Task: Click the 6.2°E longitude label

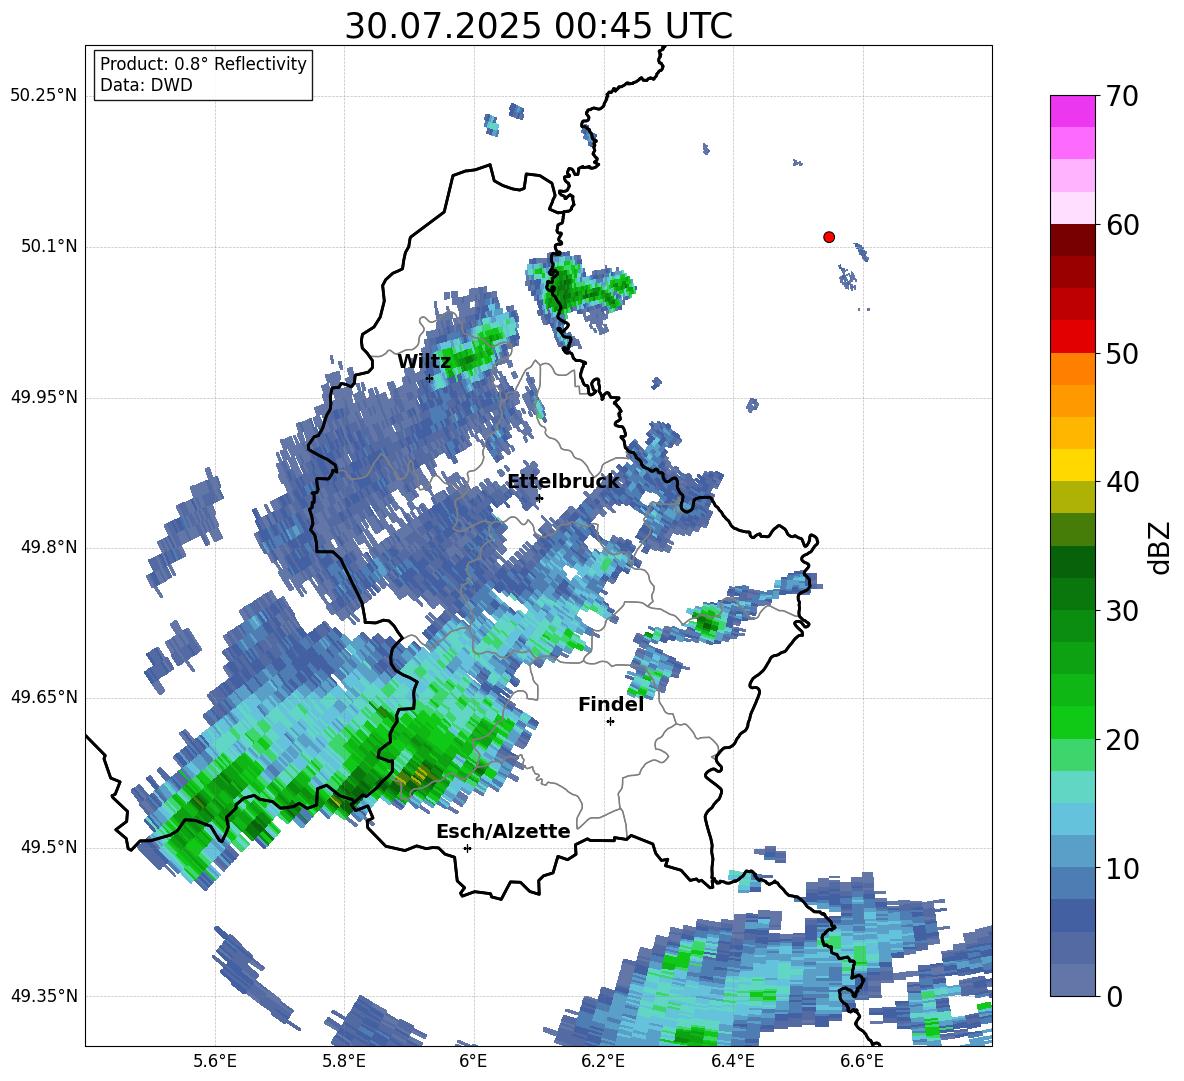Action: (603, 1061)
